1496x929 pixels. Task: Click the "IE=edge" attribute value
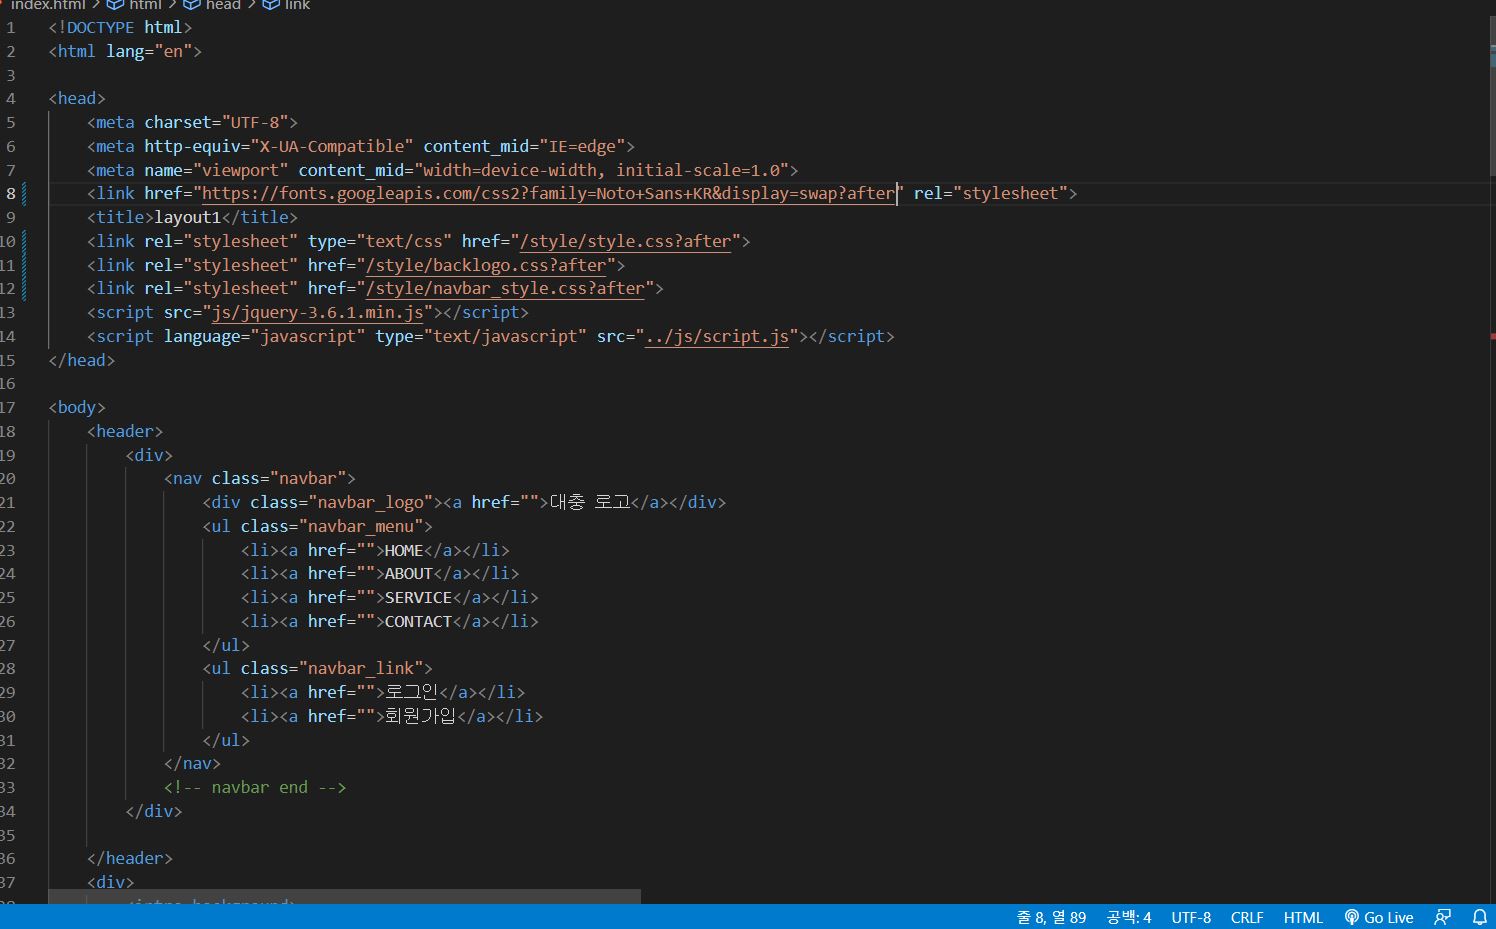tap(582, 146)
